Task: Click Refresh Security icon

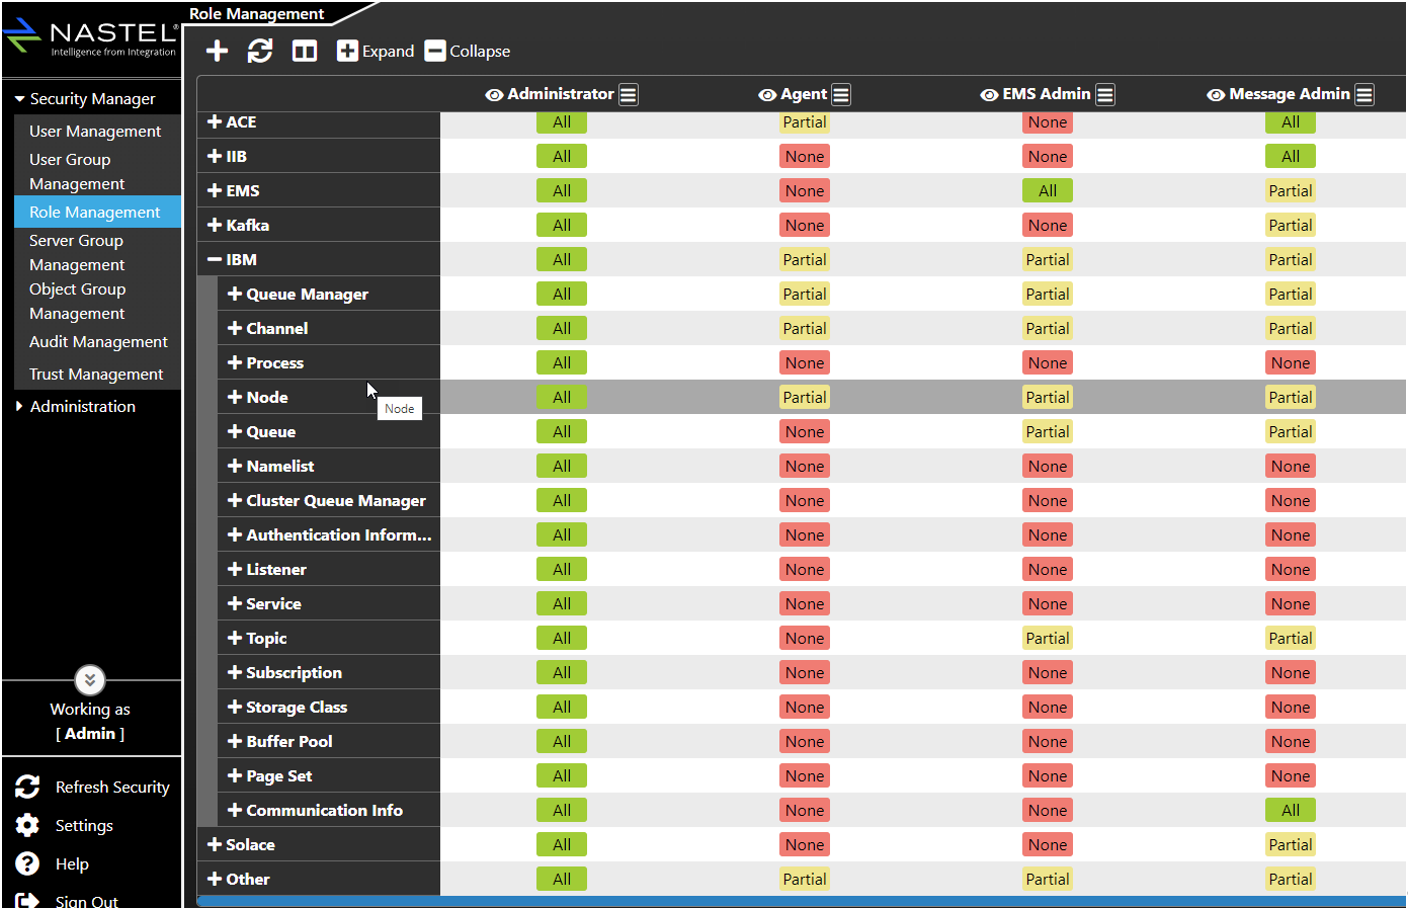Action: point(28,787)
